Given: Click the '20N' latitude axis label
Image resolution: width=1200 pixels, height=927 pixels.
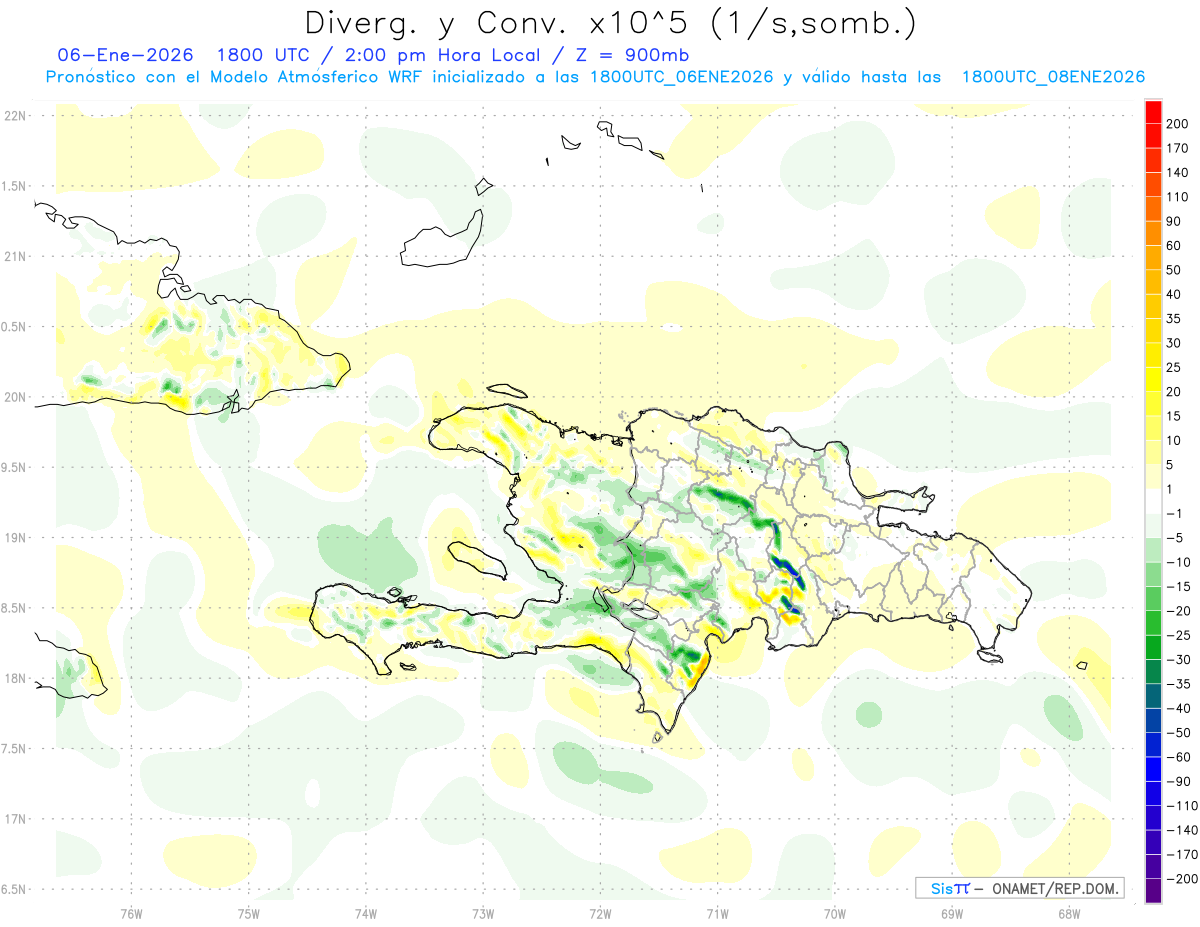Looking at the screenshot, I should (x=15, y=398).
